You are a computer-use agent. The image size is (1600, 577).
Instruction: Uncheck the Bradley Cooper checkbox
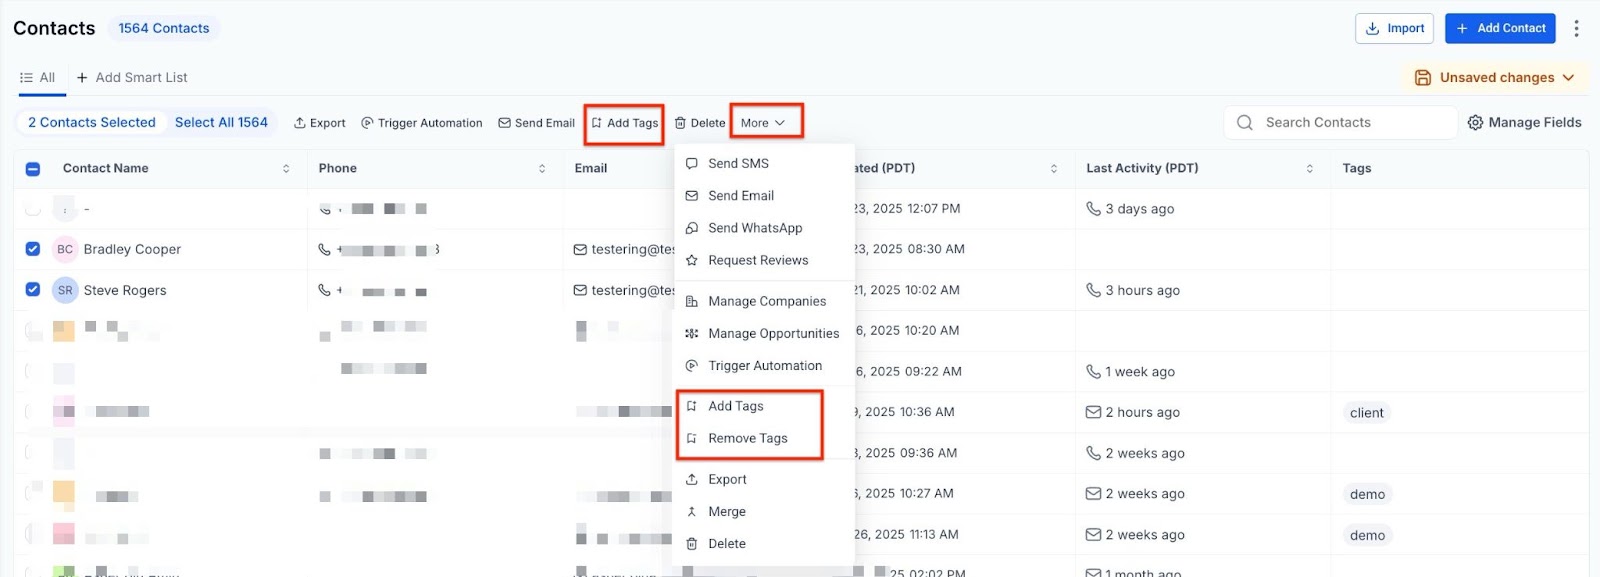click(33, 249)
